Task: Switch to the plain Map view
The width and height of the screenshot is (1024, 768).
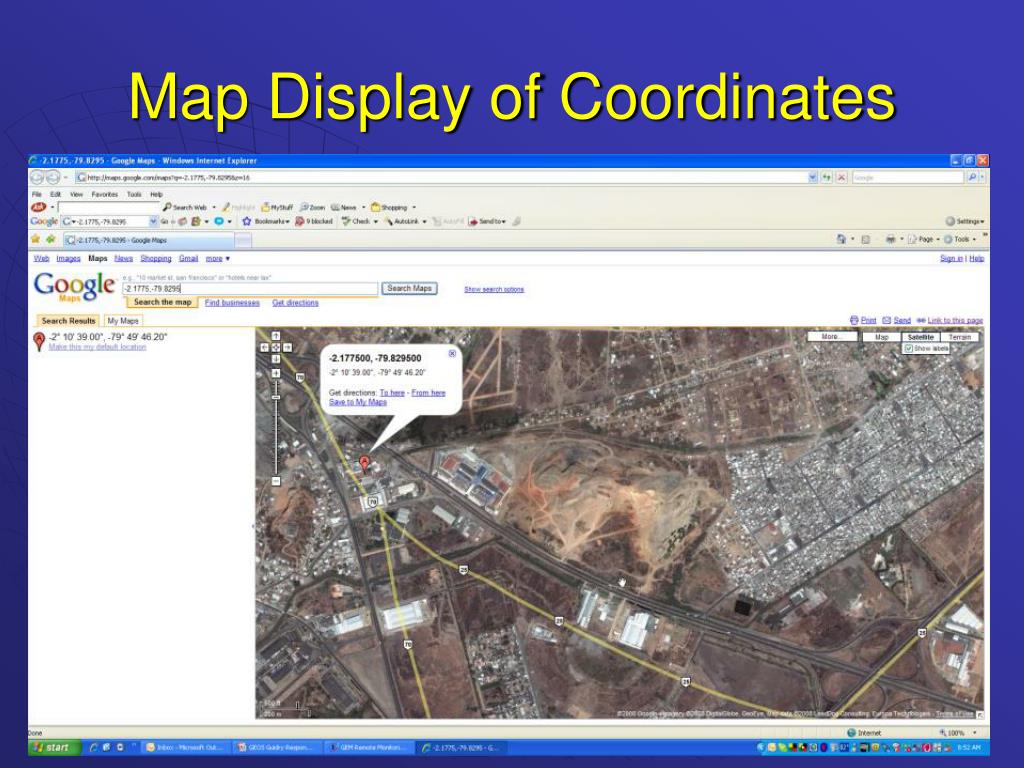Action: pyautogui.click(x=881, y=337)
